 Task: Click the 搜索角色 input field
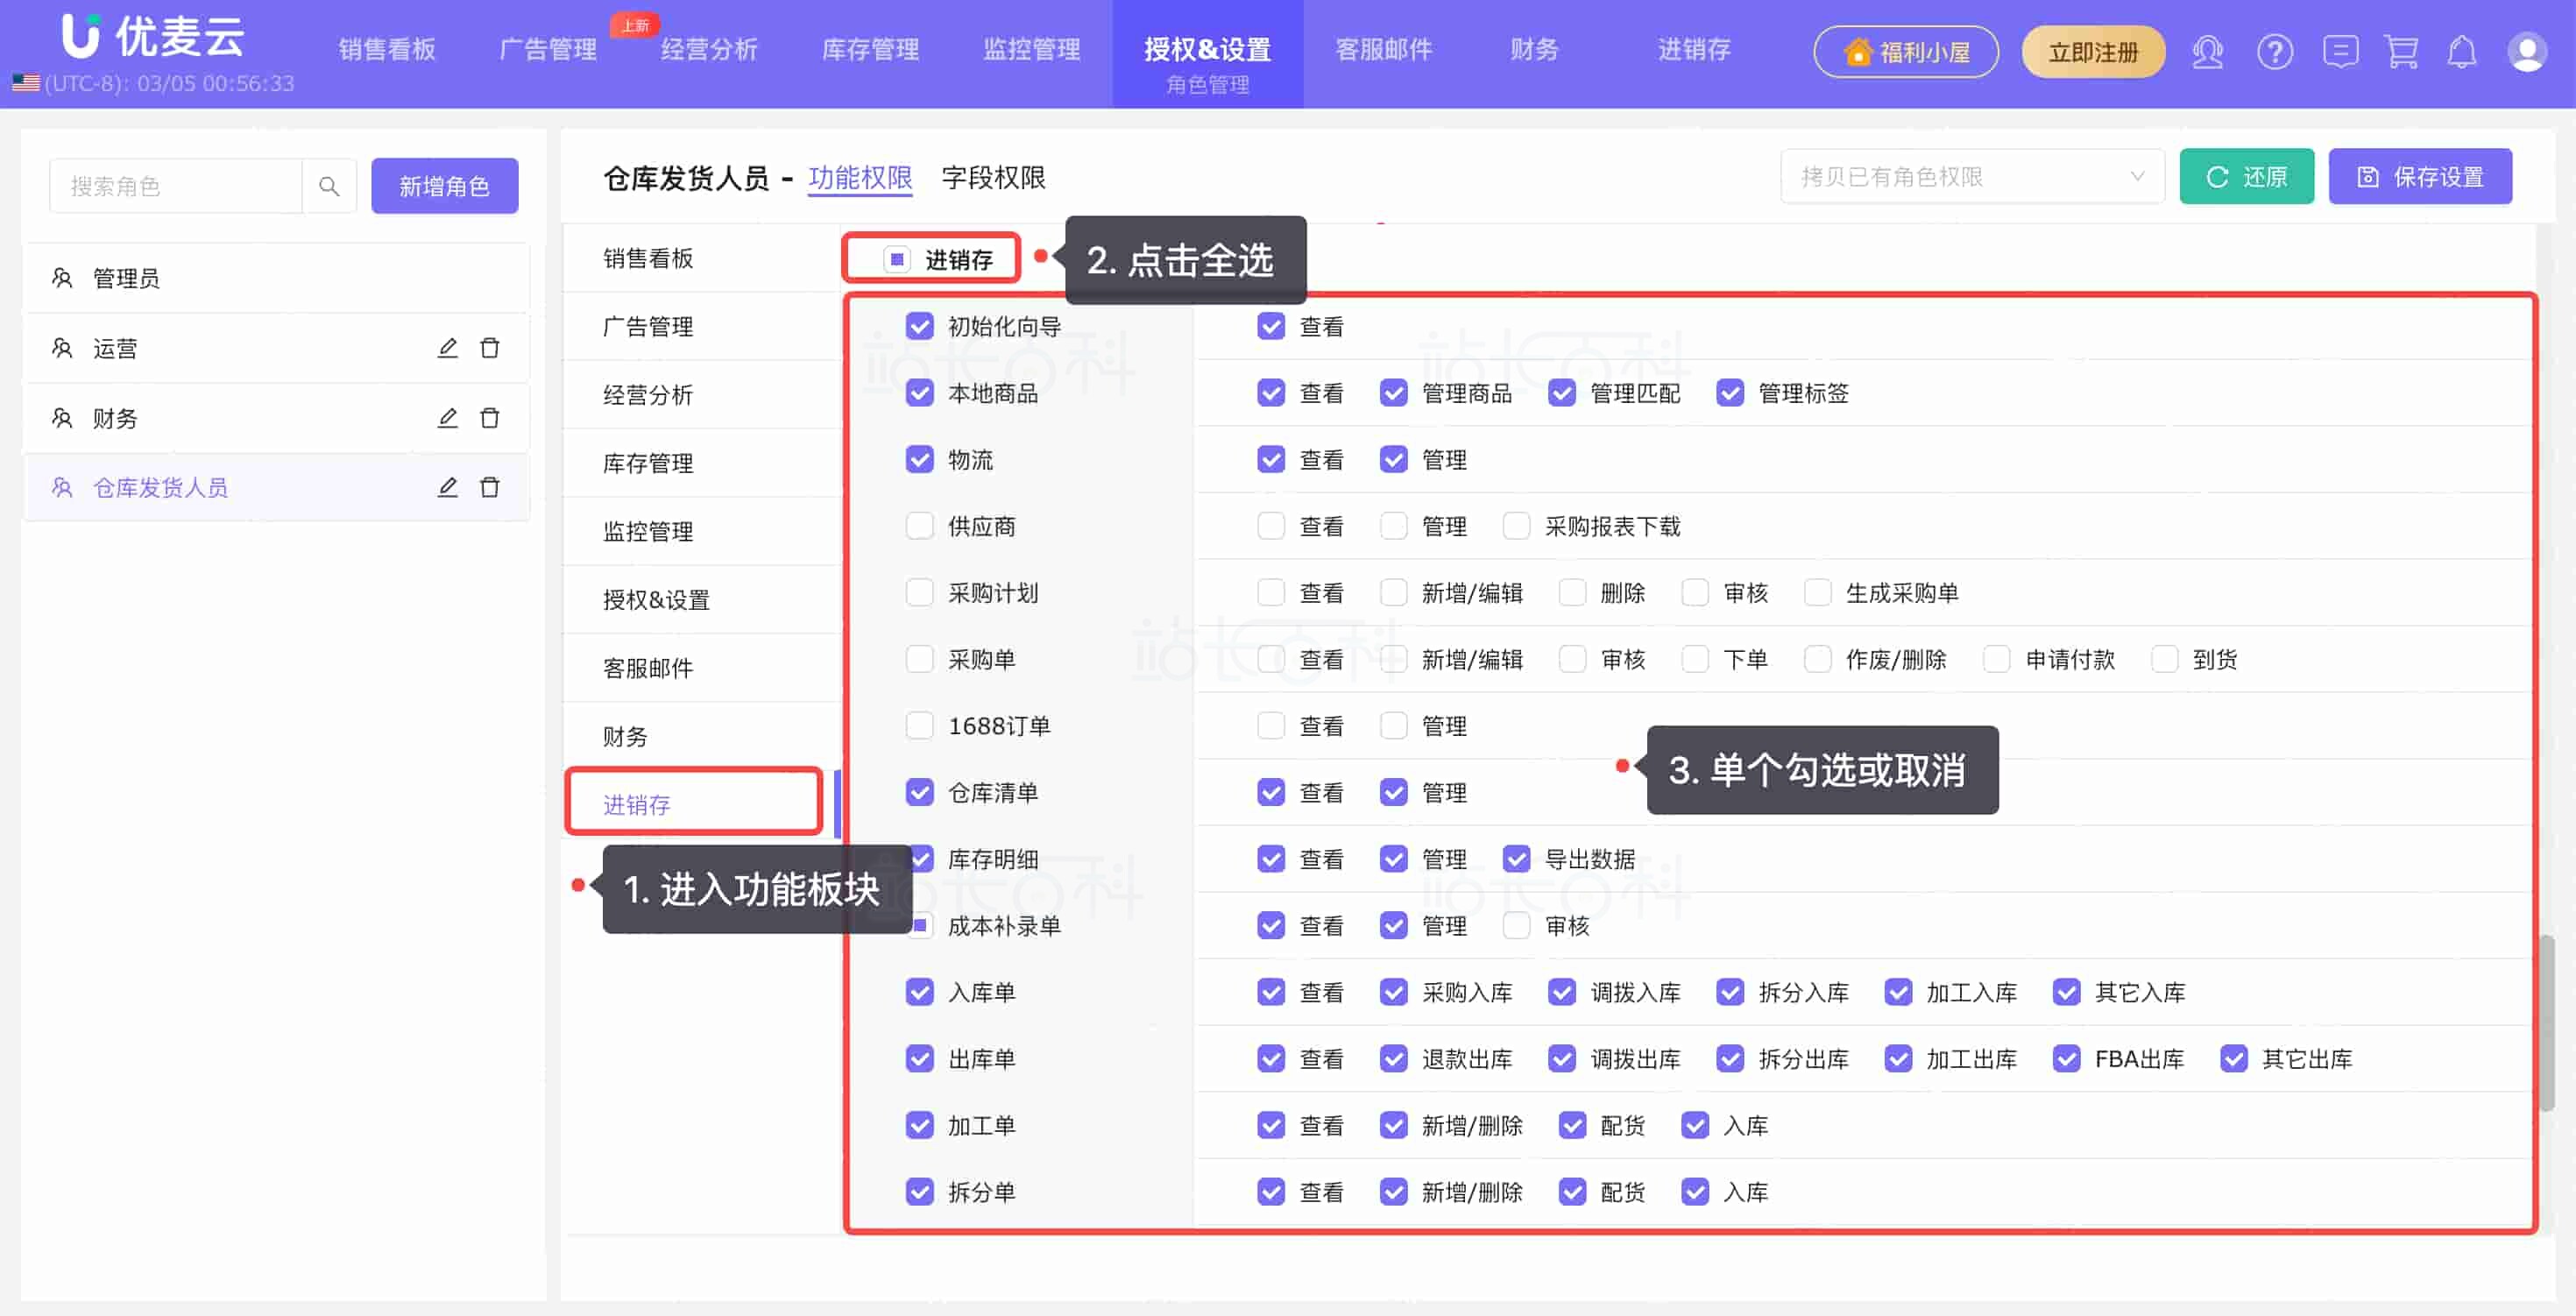(176, 186)
